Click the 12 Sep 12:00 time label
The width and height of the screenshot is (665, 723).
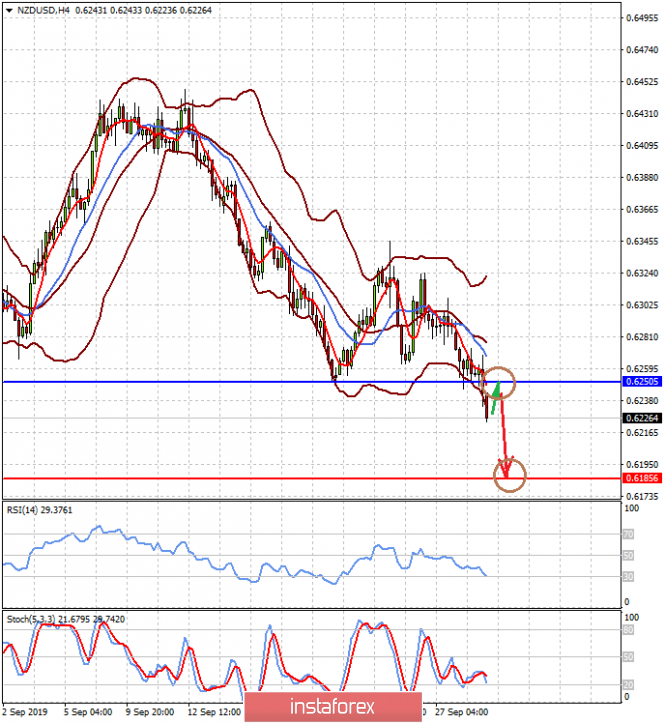click(215, 713)
